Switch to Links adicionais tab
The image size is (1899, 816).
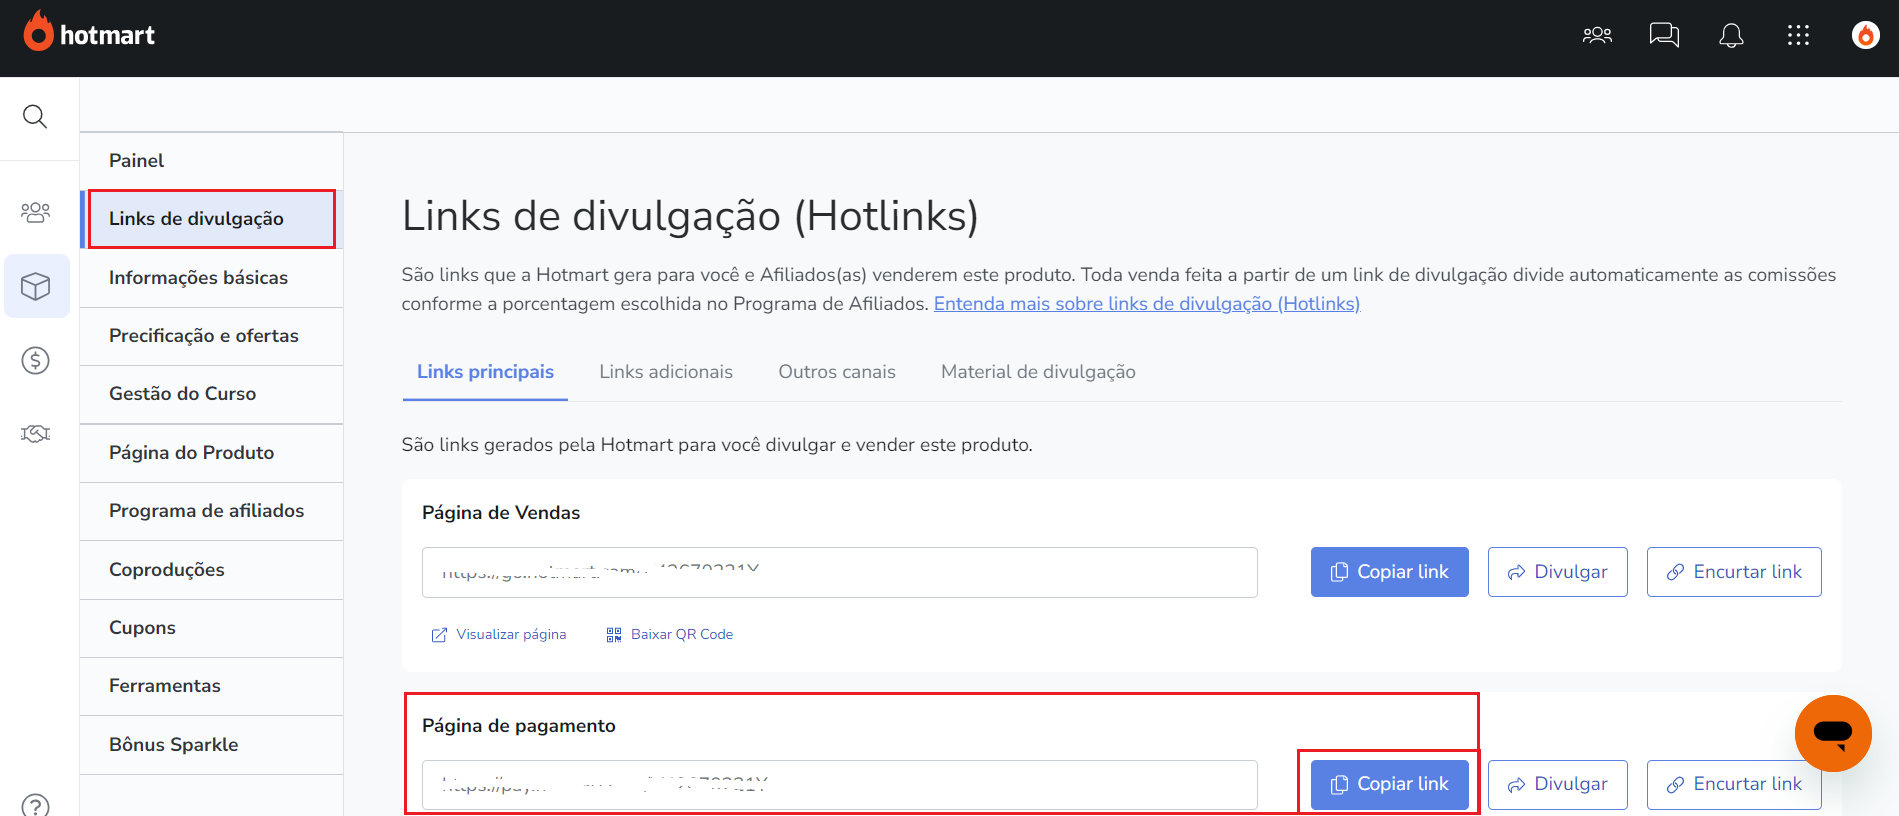[x=666, y=372]
